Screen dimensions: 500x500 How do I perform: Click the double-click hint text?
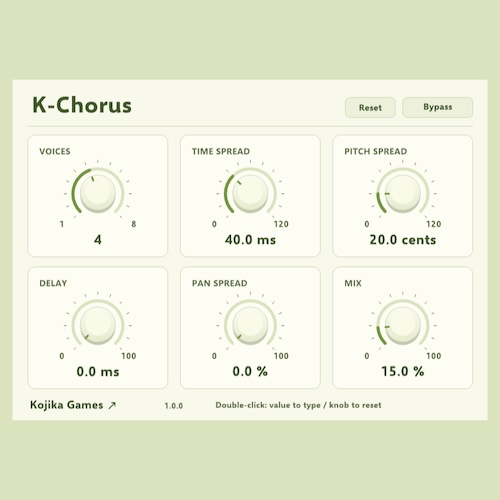[298, 405]
